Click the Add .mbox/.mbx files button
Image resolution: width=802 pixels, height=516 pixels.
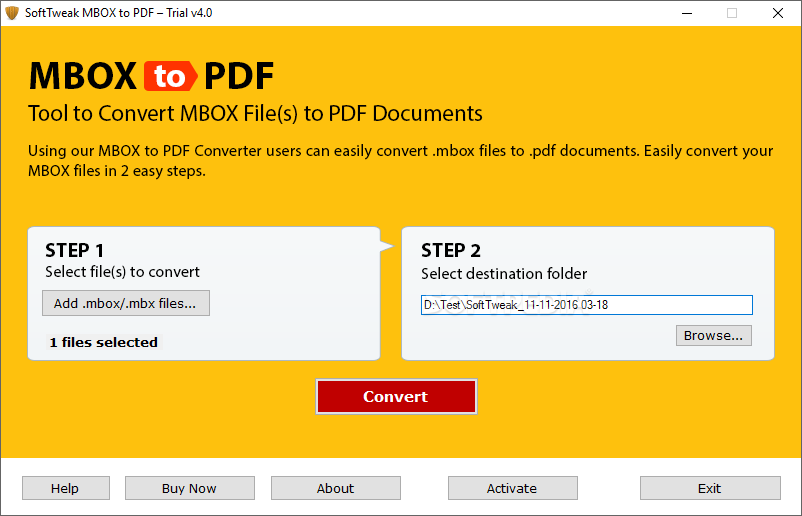tap(126, 303)
